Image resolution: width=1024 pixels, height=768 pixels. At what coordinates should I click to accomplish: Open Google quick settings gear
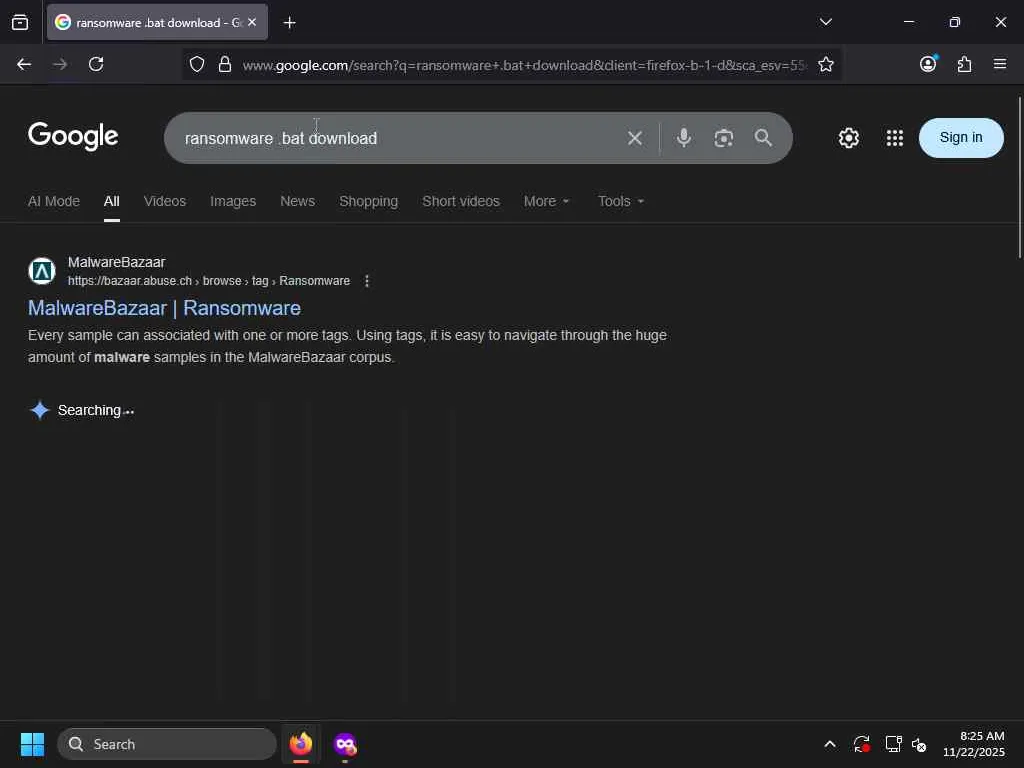click(848, 138)
